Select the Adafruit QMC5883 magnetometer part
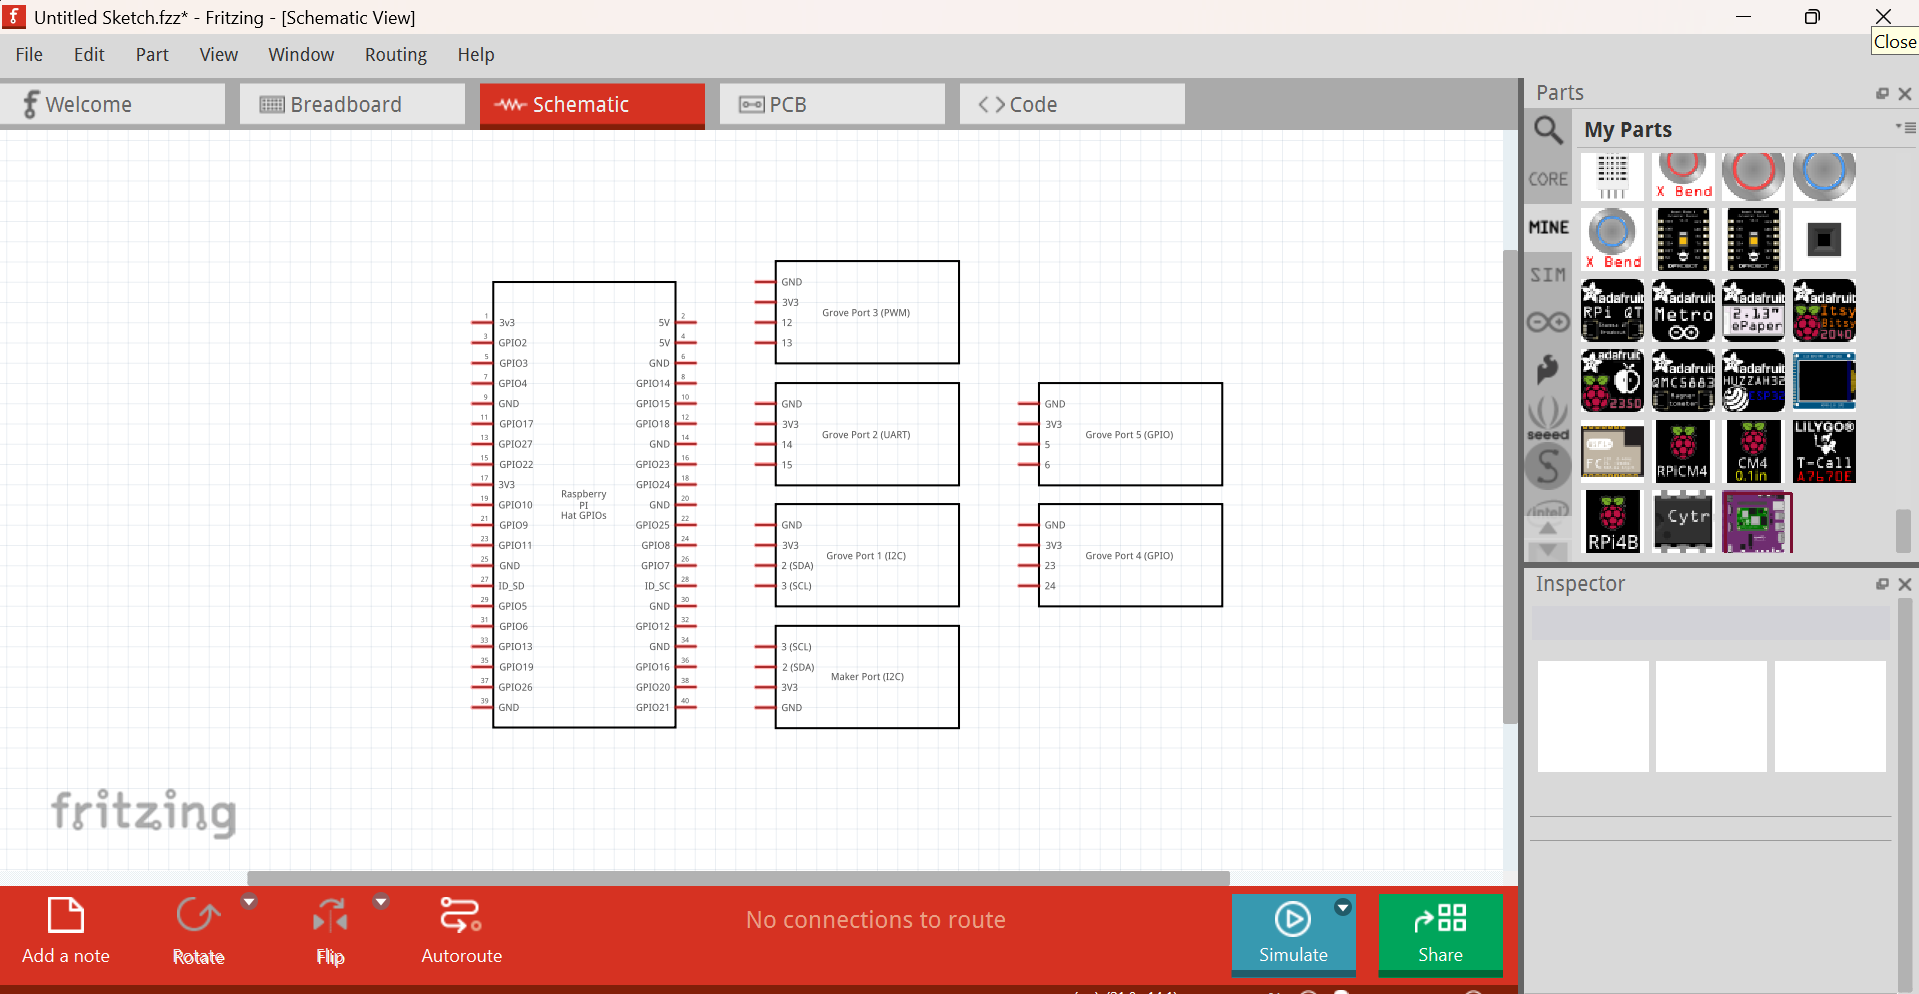This screenshot has width=1919, height=994. (x=1683, y=380)
